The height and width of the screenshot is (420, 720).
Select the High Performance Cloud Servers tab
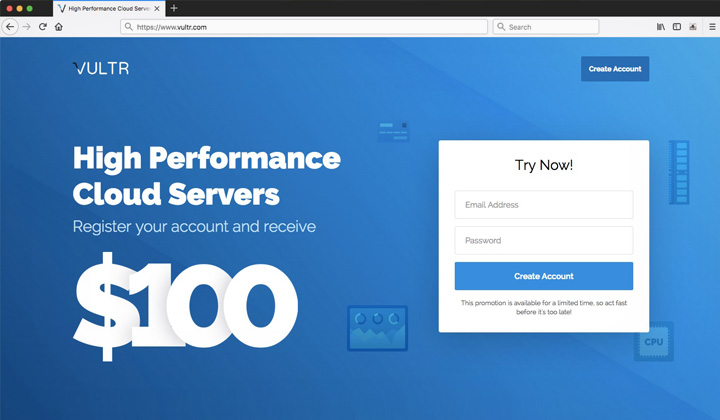click(x=109, y=8)
